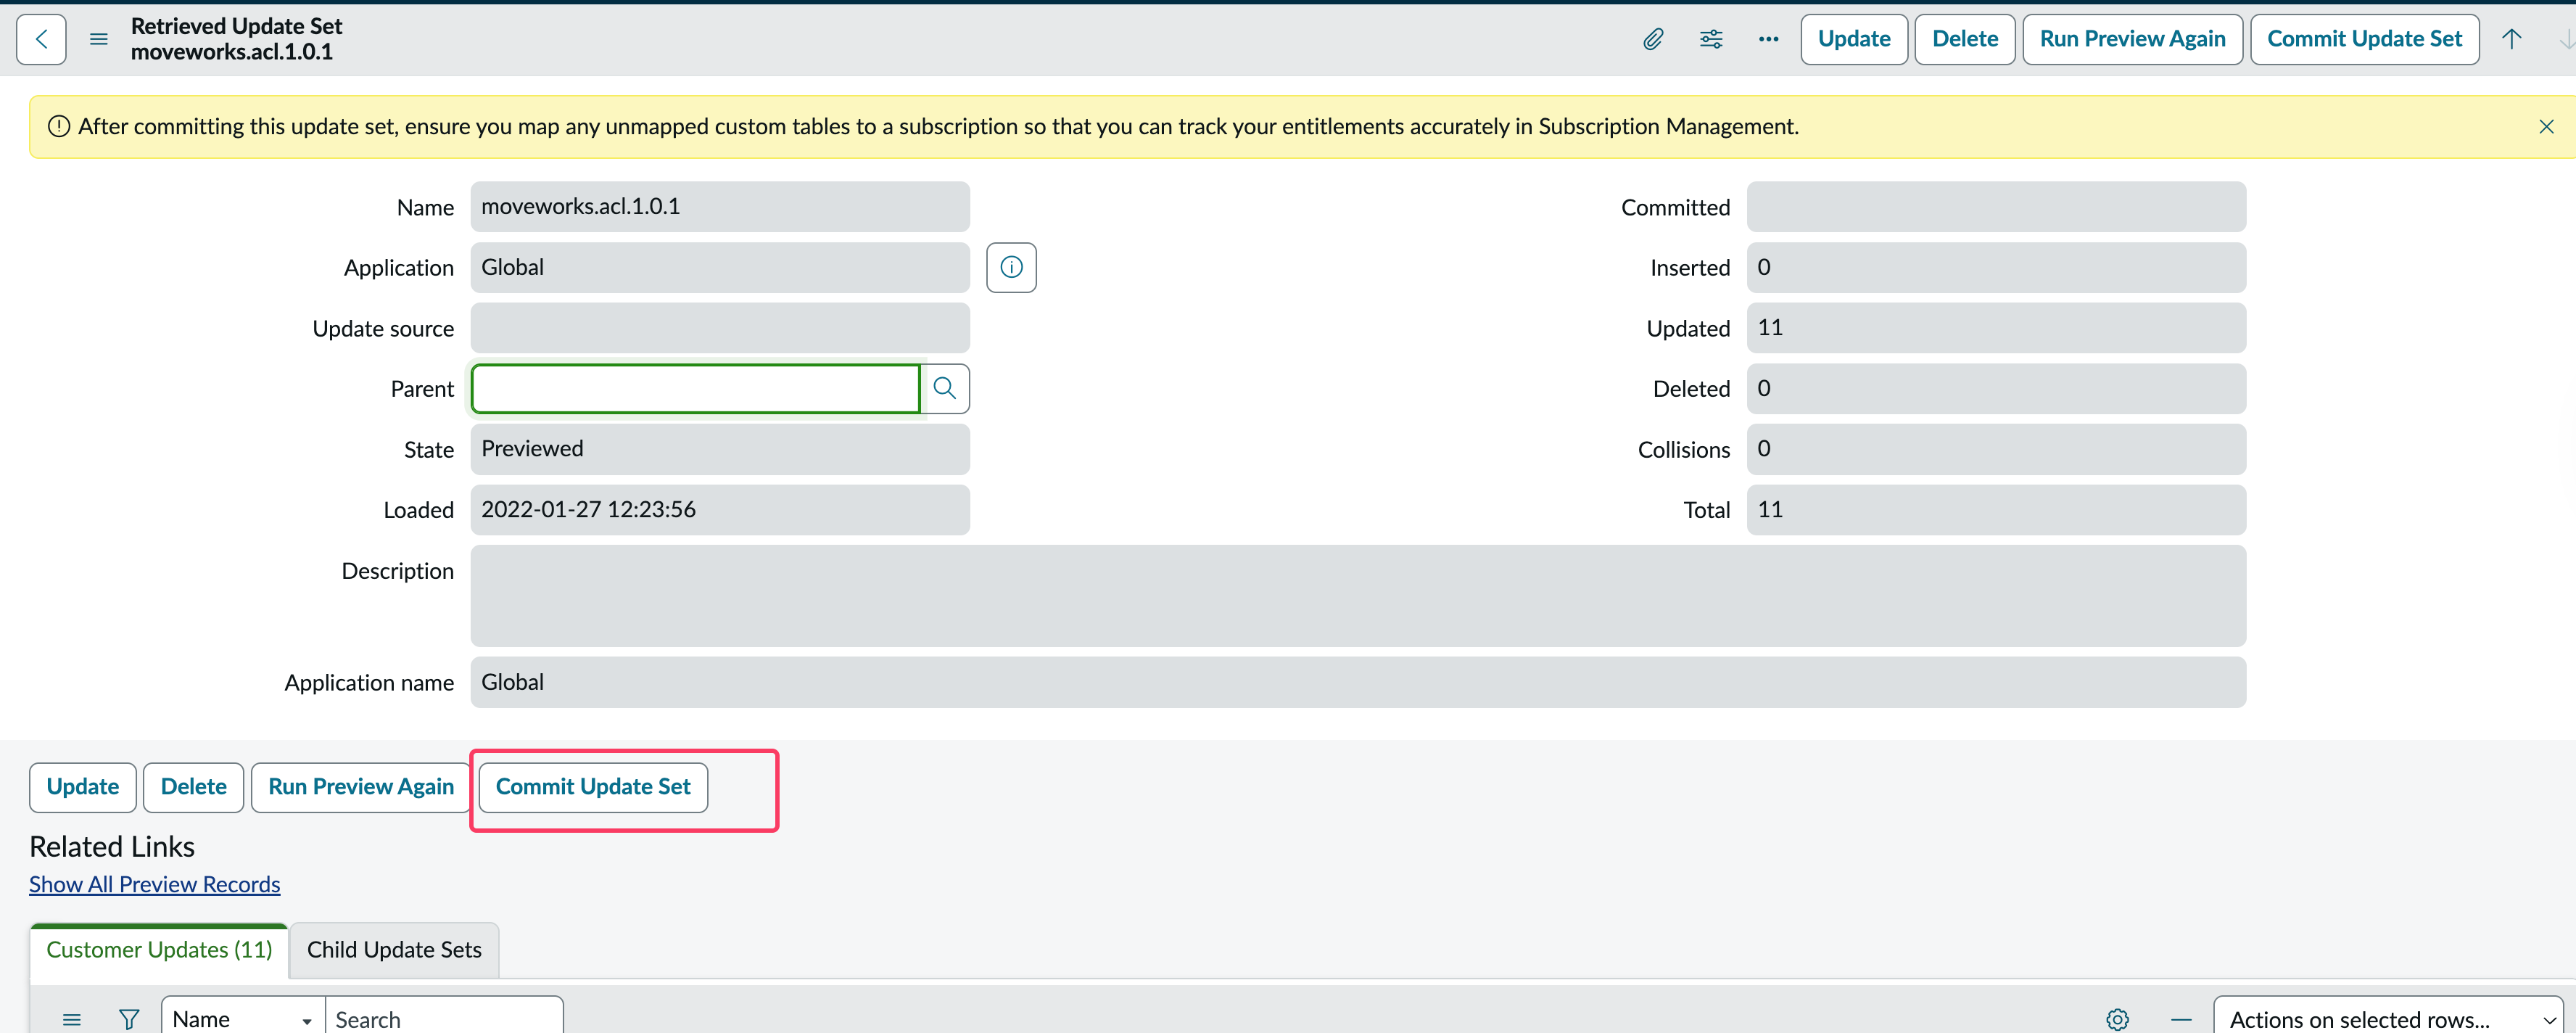The image size is (2576, 1033).
Task: Click the Parent lookup magnifier icon
Action: click(x=945, y=388)
